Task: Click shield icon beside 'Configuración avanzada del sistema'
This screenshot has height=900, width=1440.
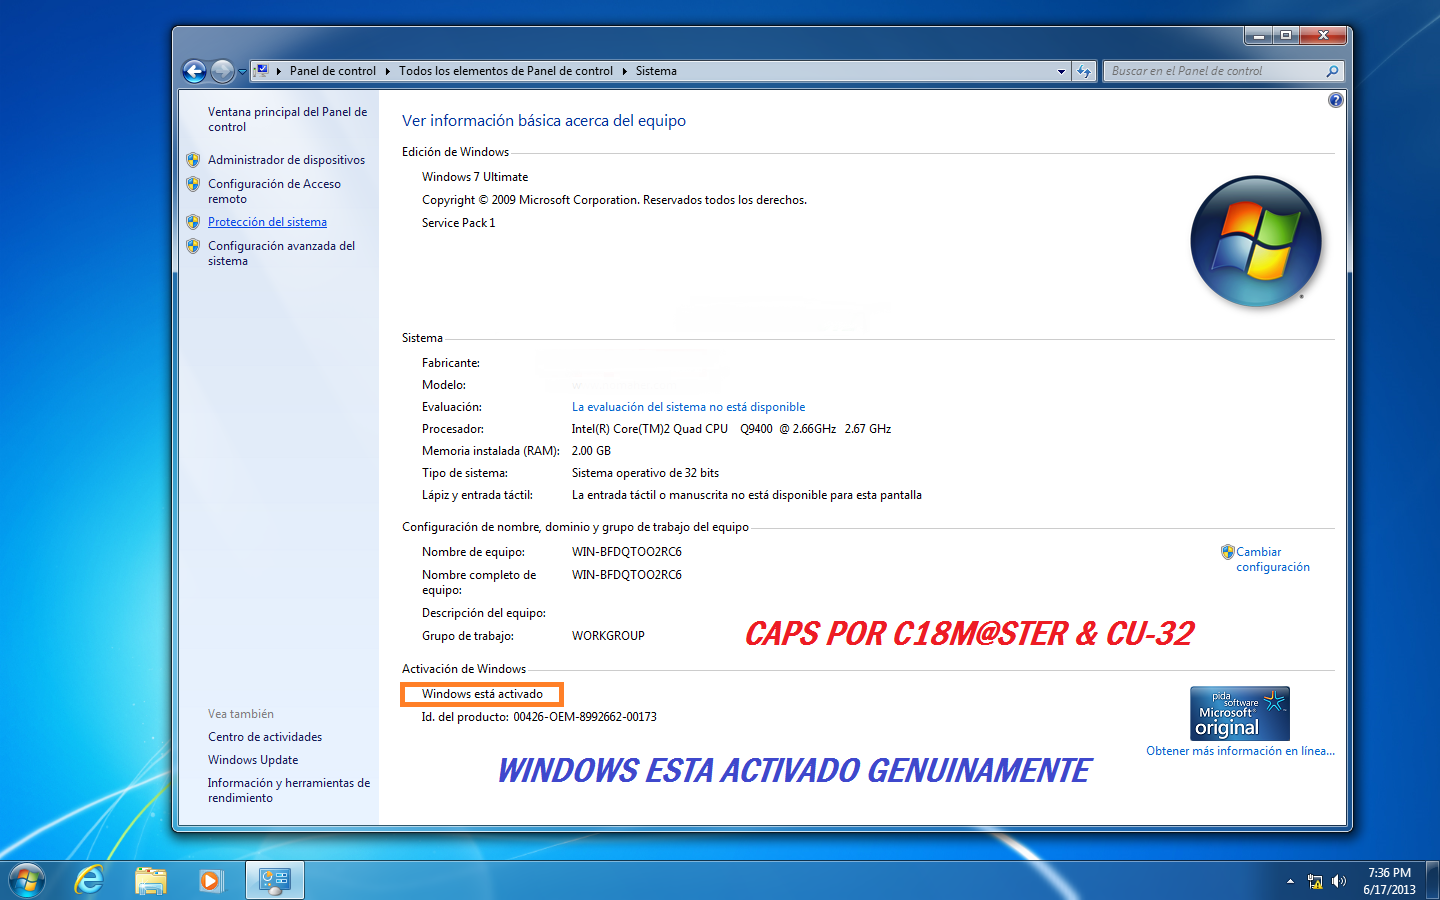Action: pos(193,246)
